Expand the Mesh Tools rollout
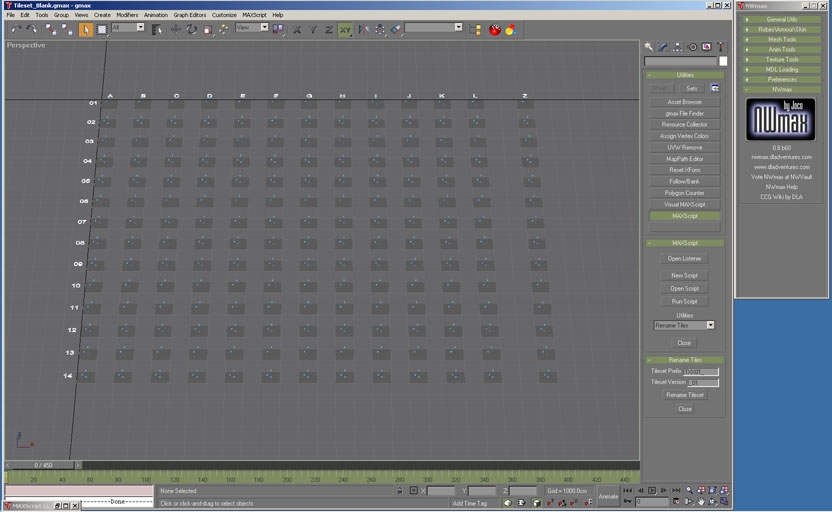 pos(782,39)
